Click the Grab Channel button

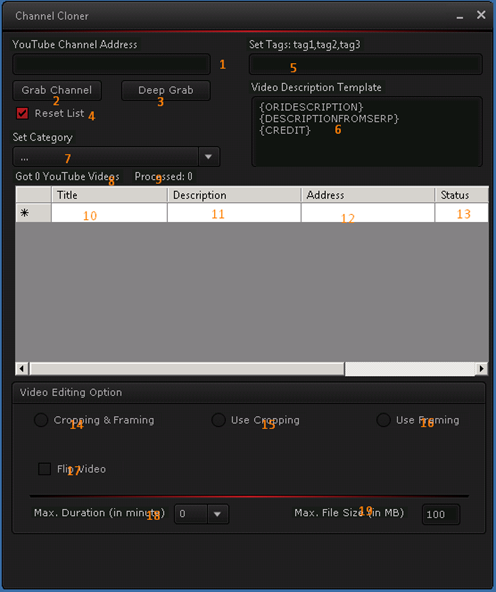click(57, 91)
